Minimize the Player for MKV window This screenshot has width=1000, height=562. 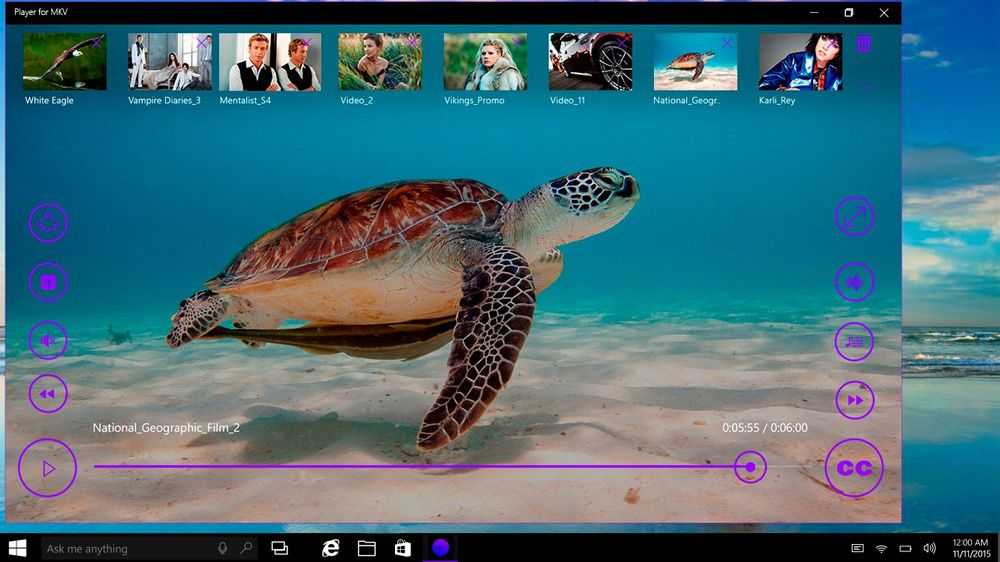pyautogui.click(x=814, y=12)
